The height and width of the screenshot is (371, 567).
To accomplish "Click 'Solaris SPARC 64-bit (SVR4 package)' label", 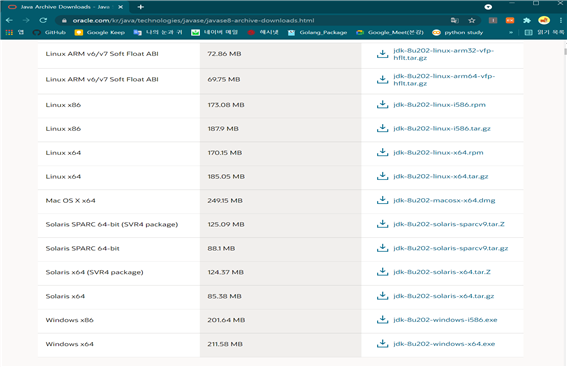I will pos(112,224).
